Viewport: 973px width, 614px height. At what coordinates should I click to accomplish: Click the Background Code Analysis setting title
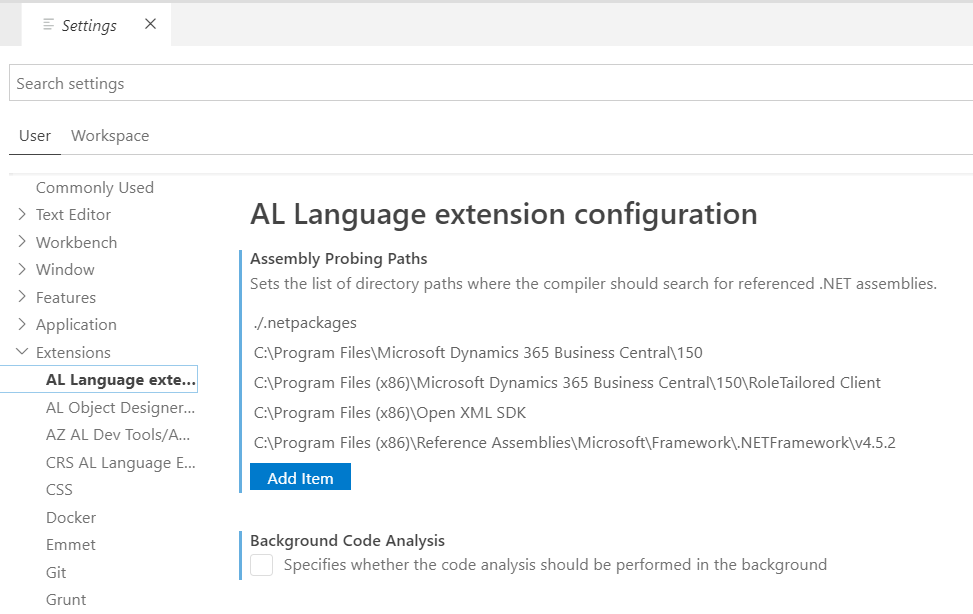[348, 541]
